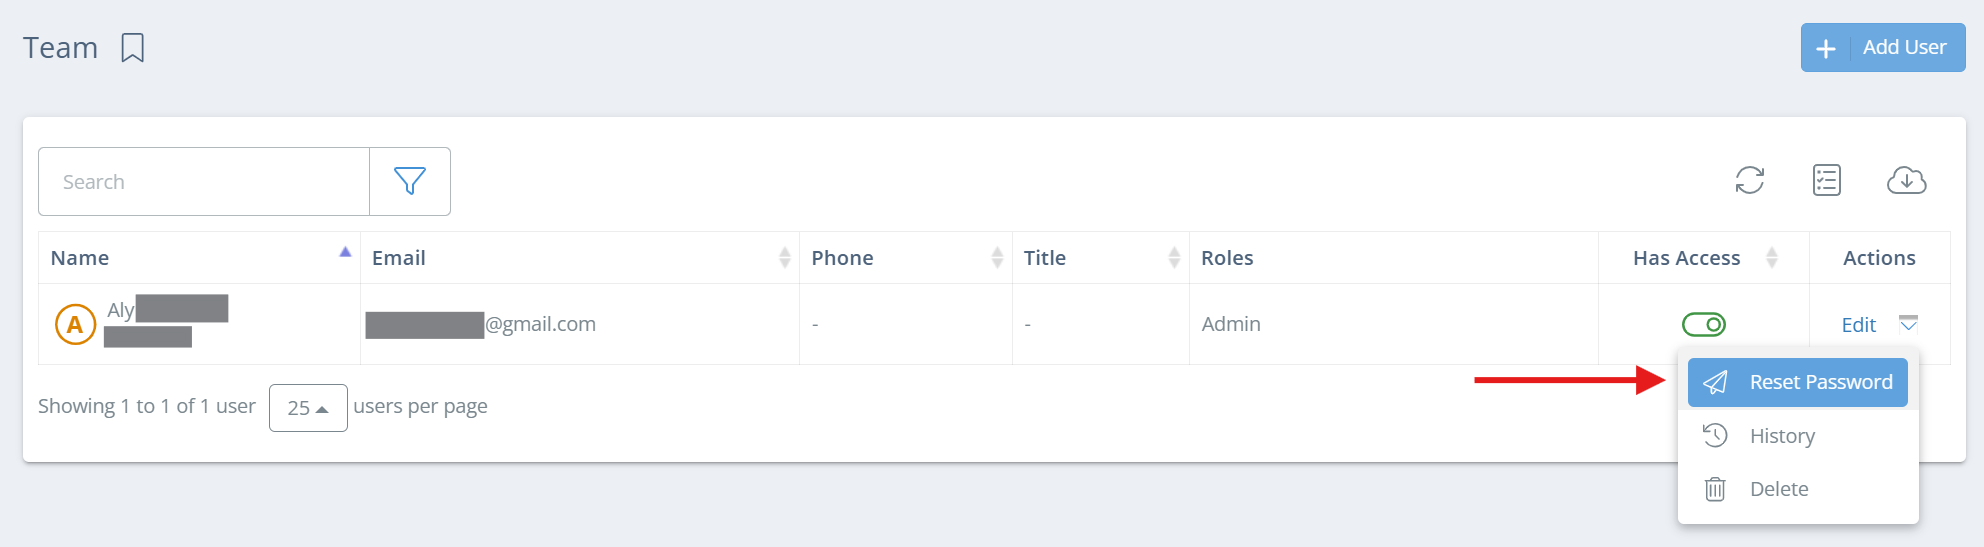Click into the Search input field

pos(204,182)
